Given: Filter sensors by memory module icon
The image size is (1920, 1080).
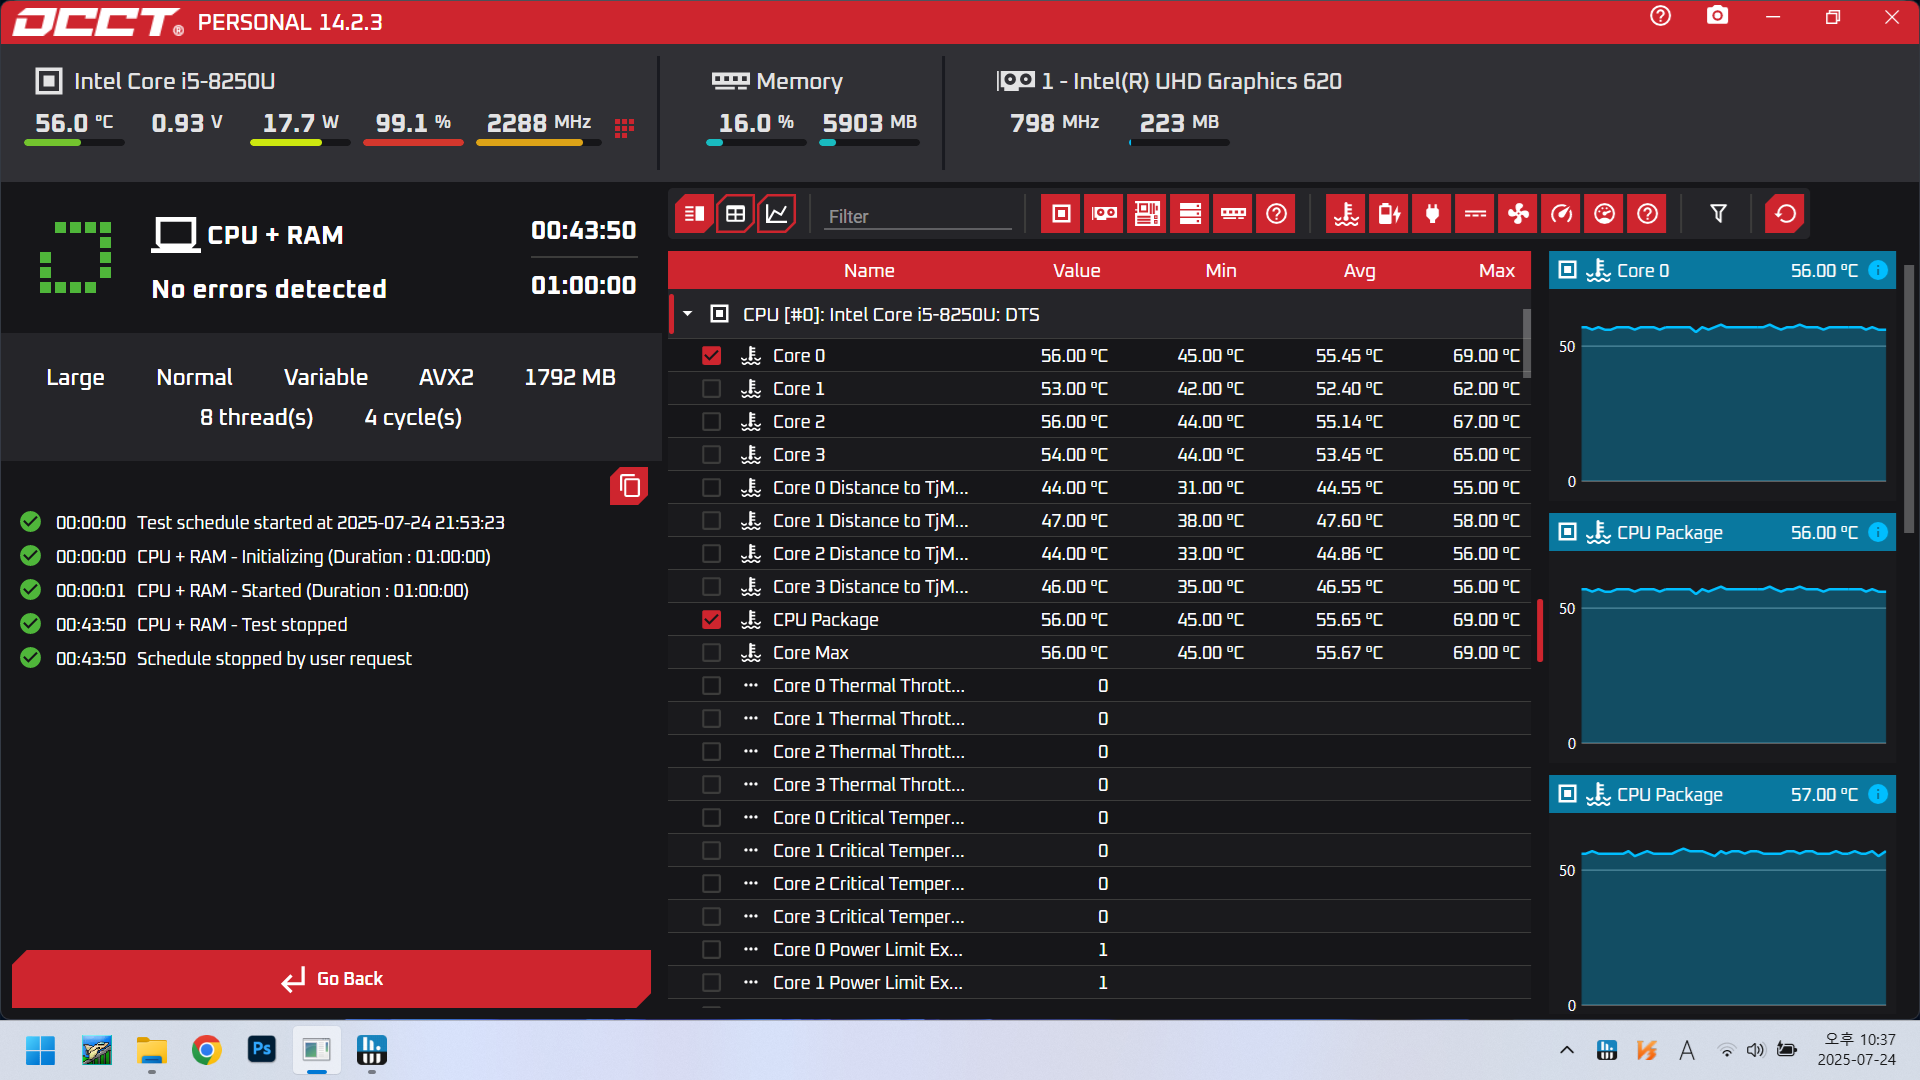Looking at the screenshot, I should [1233, 214].
